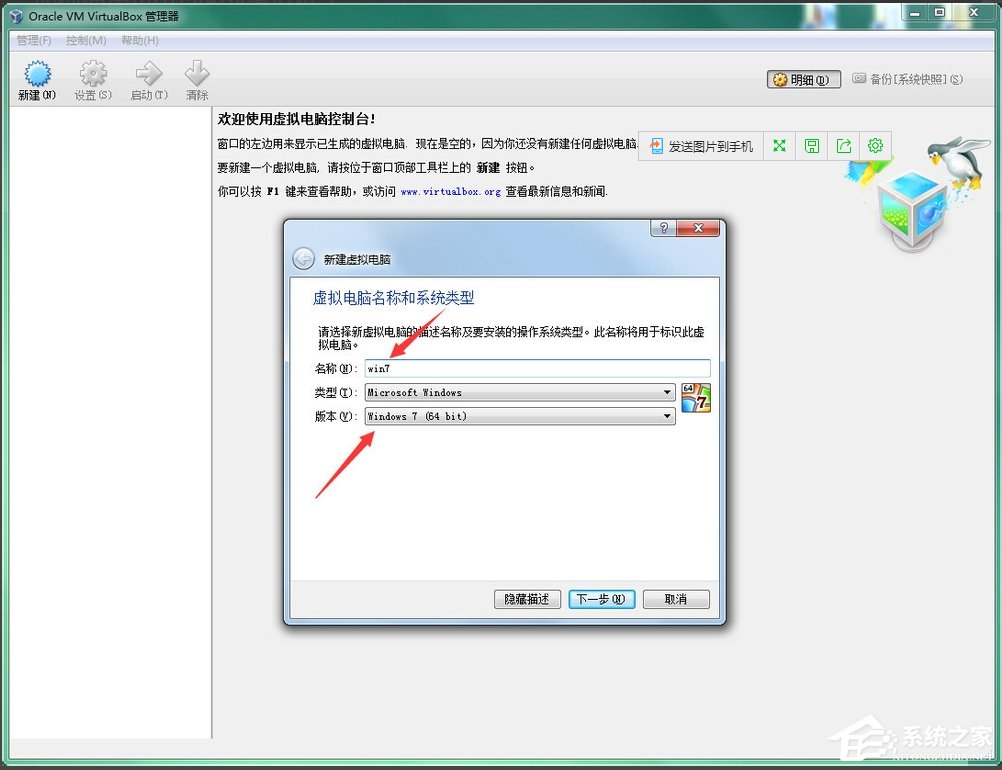Expand the 版本 version dropdown
The image size is (1002, 770).
(x=668, y=416)
